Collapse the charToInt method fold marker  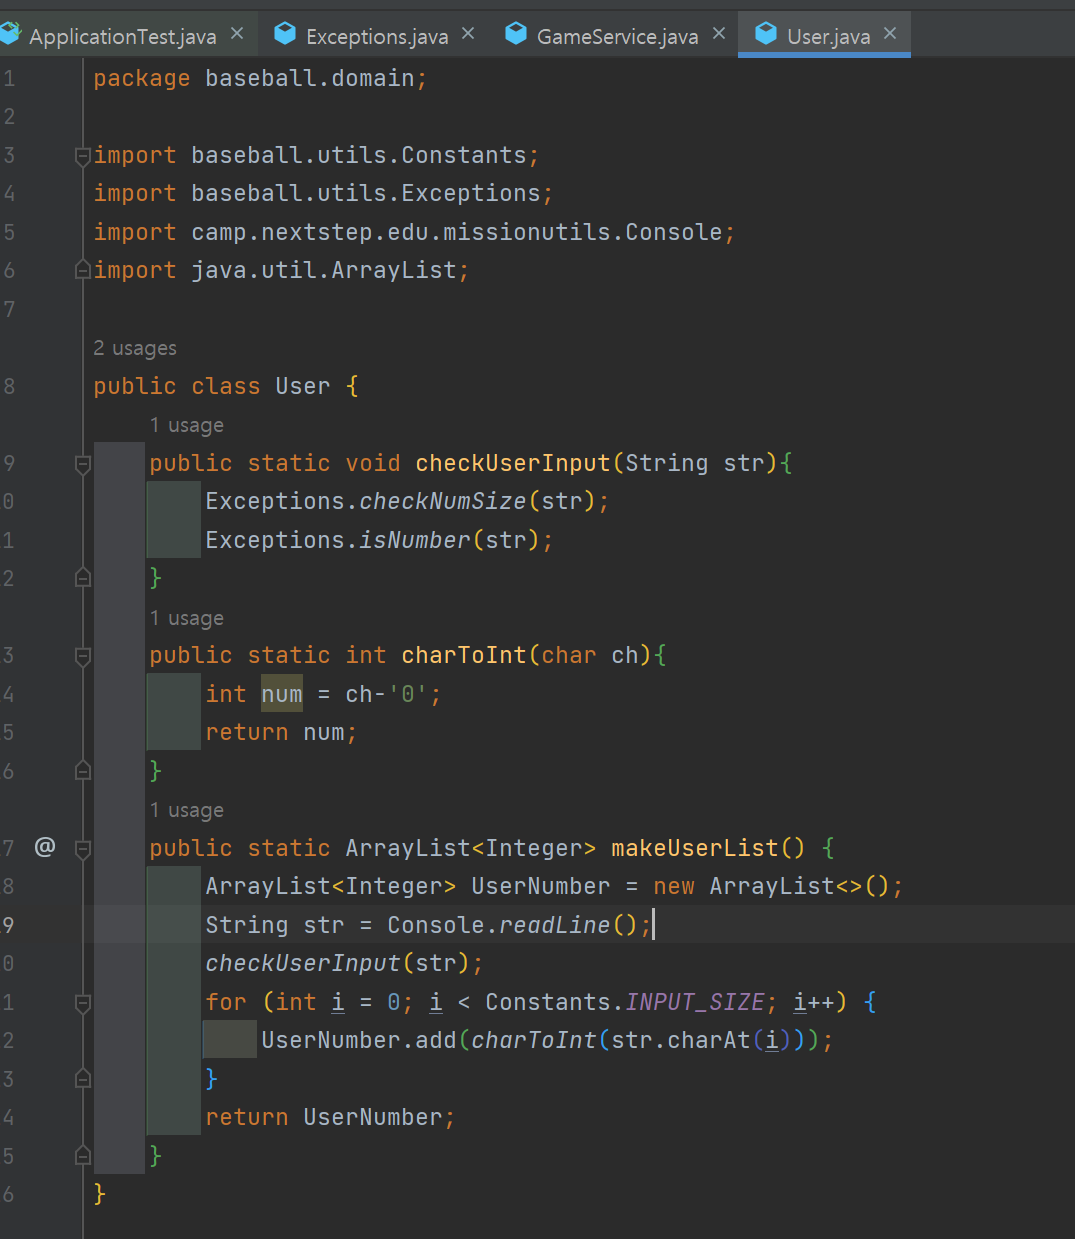(83, 656)
